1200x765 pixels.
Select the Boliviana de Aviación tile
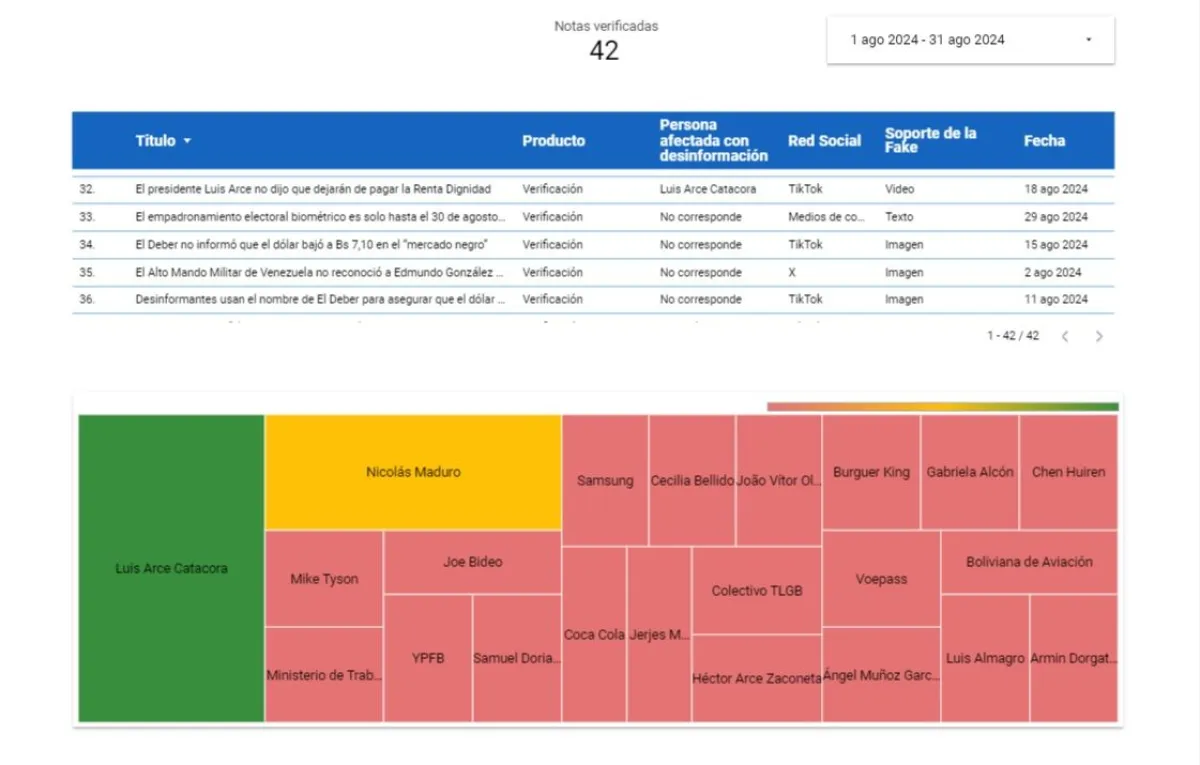1029,562
